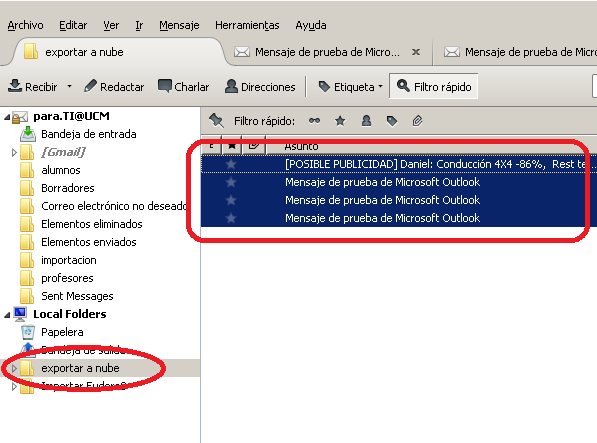
Task: Open the Charlar chat button
Action: (184, 87)
